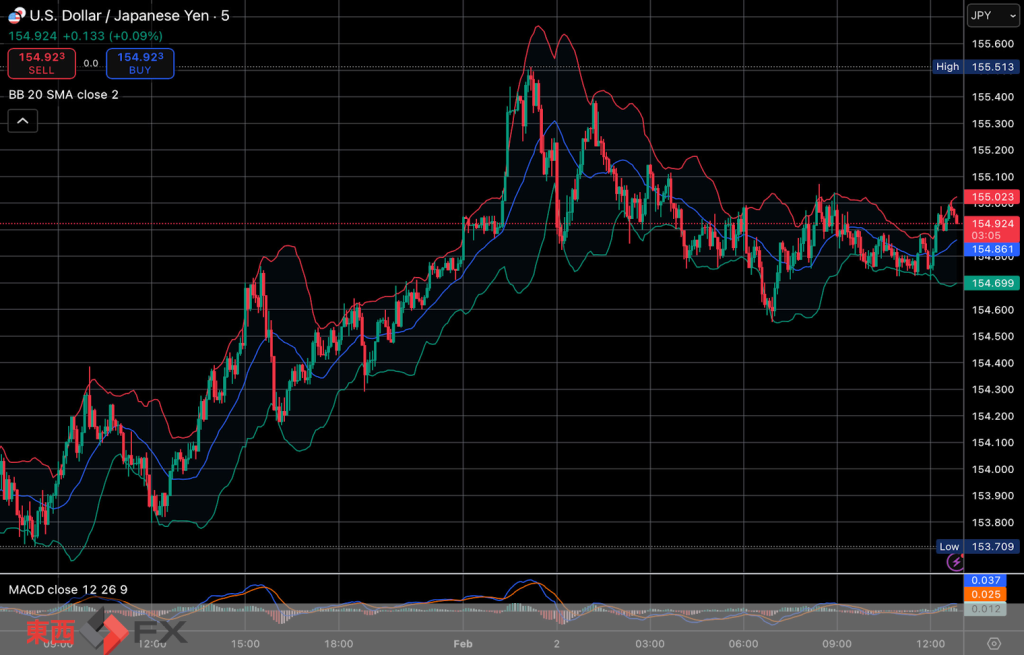1024x655 pixels.
Task: Click the Feb date on time axis
Action: click(x=462, y=644)
